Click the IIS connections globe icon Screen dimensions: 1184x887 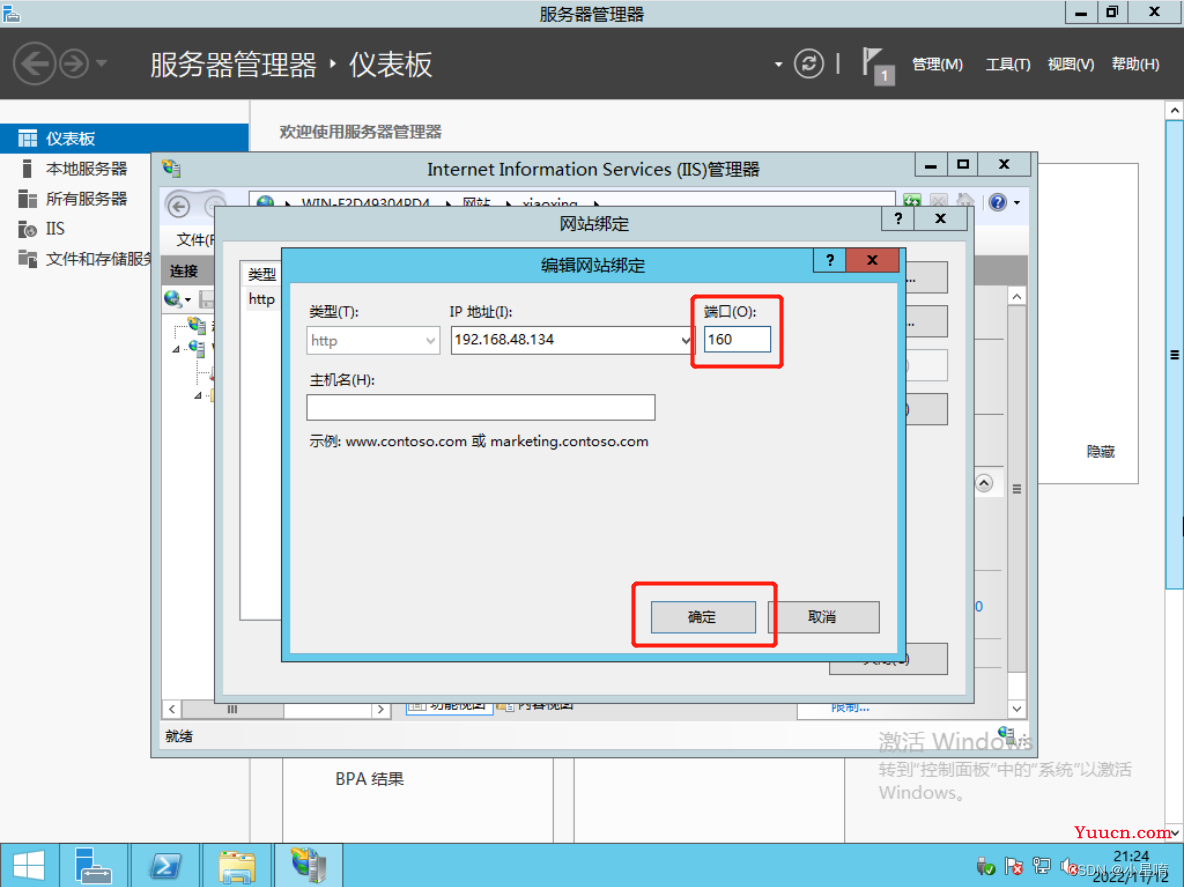pyautogui.click(x=173, y=299)
